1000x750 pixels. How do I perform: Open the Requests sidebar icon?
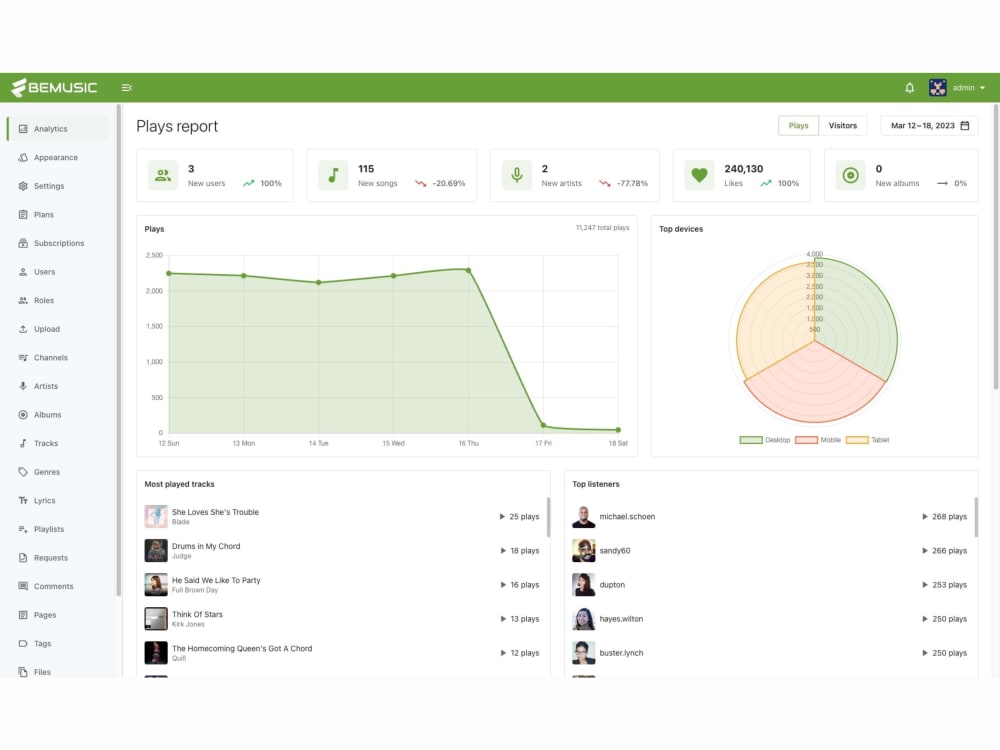click(23, 558)
